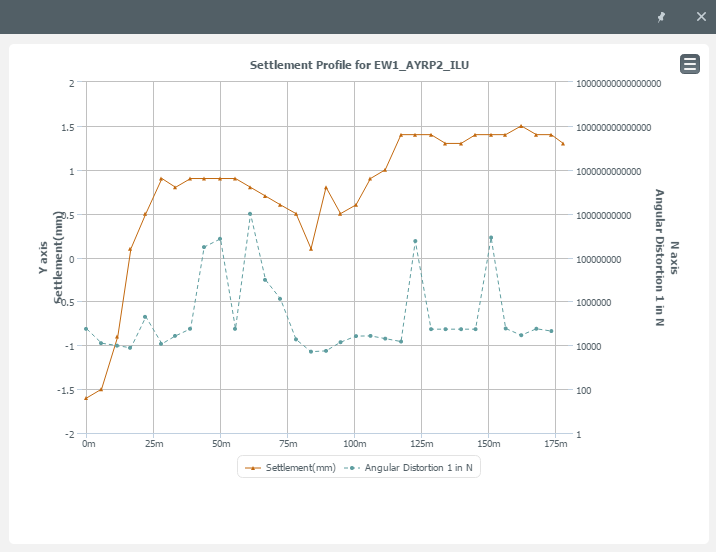Image resolution: width=716 pixels, height=552 pixels.
Task: Click the 175m x-axis label
Action: (x=556, y=444)
